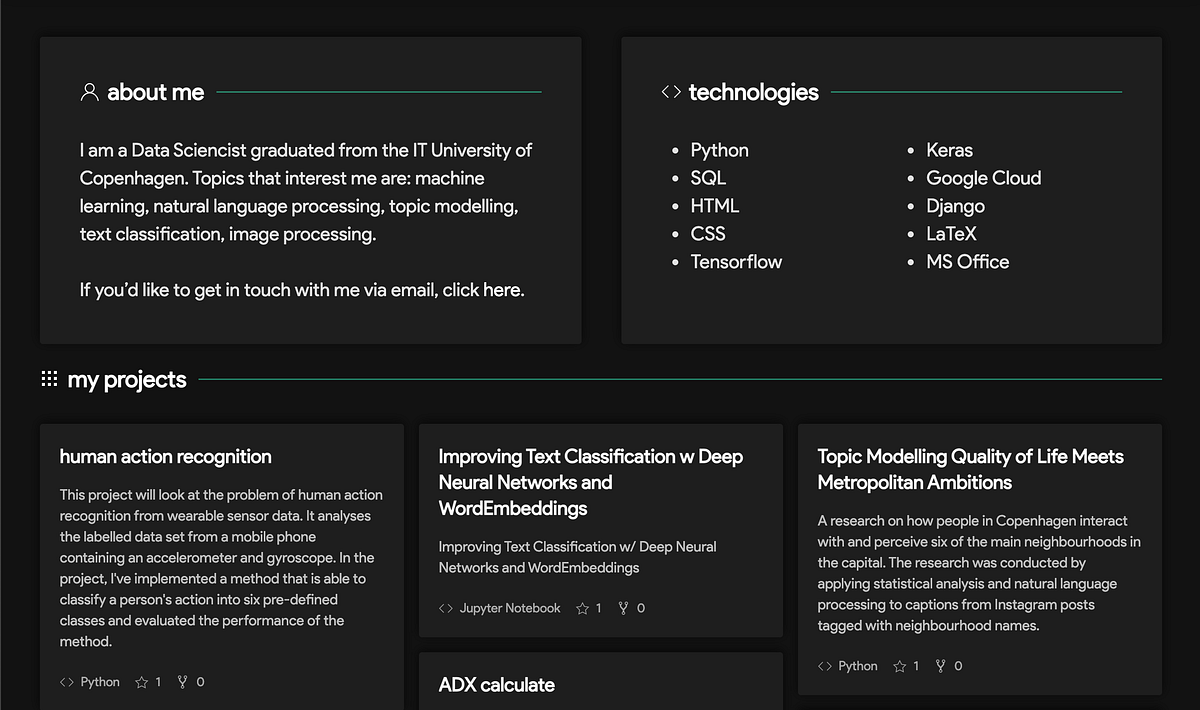Select "Google Cloud" in the technologies list
The image size is (1200, 710).
pyautogui.click(x=984, y=177)
